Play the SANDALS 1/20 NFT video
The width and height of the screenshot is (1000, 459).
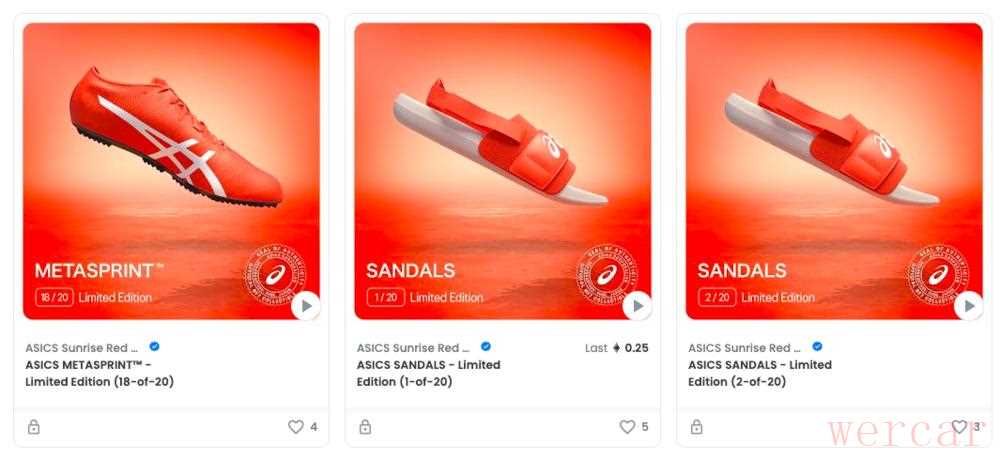(637, 306)
